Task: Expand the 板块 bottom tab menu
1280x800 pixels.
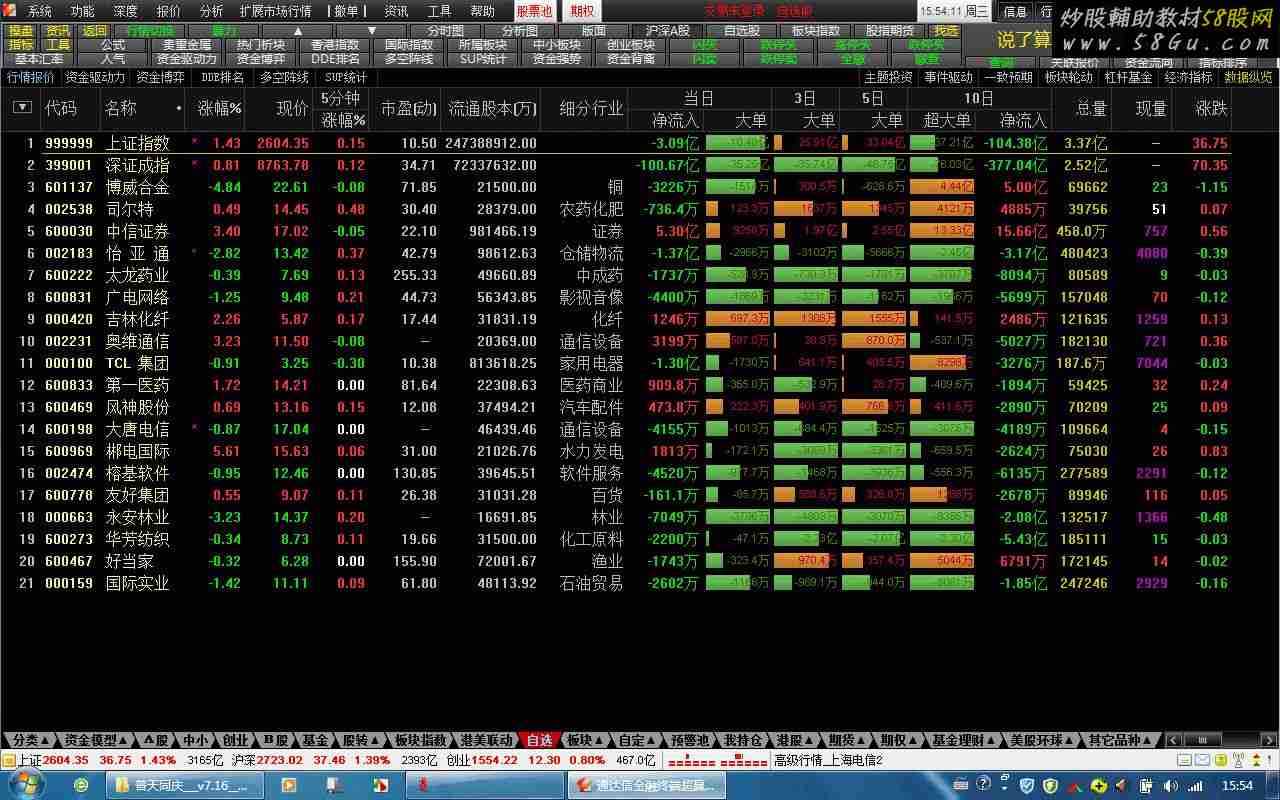Action: (x=584, y=740)
